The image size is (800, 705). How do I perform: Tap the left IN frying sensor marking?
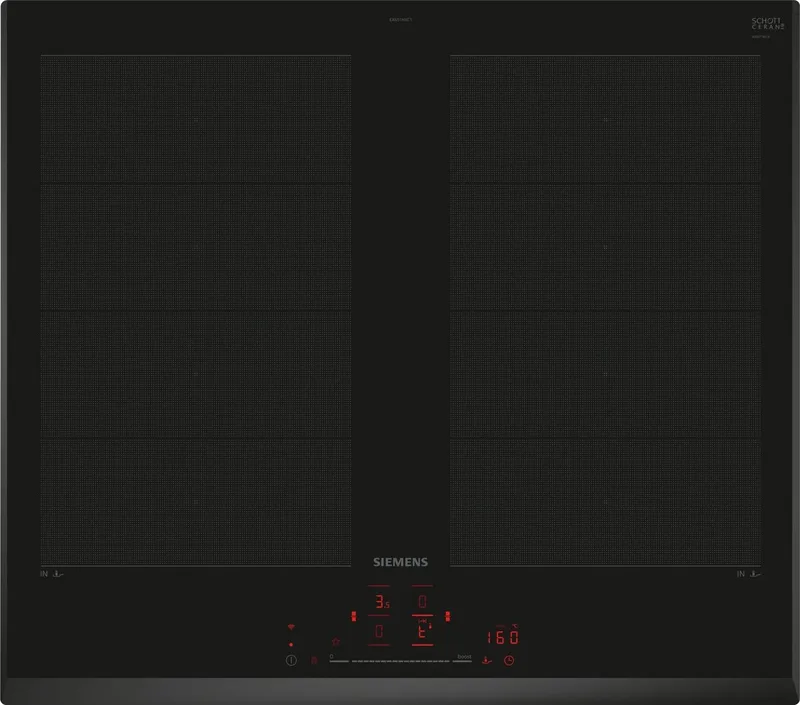pyautogui.click(x=52, y=574)
